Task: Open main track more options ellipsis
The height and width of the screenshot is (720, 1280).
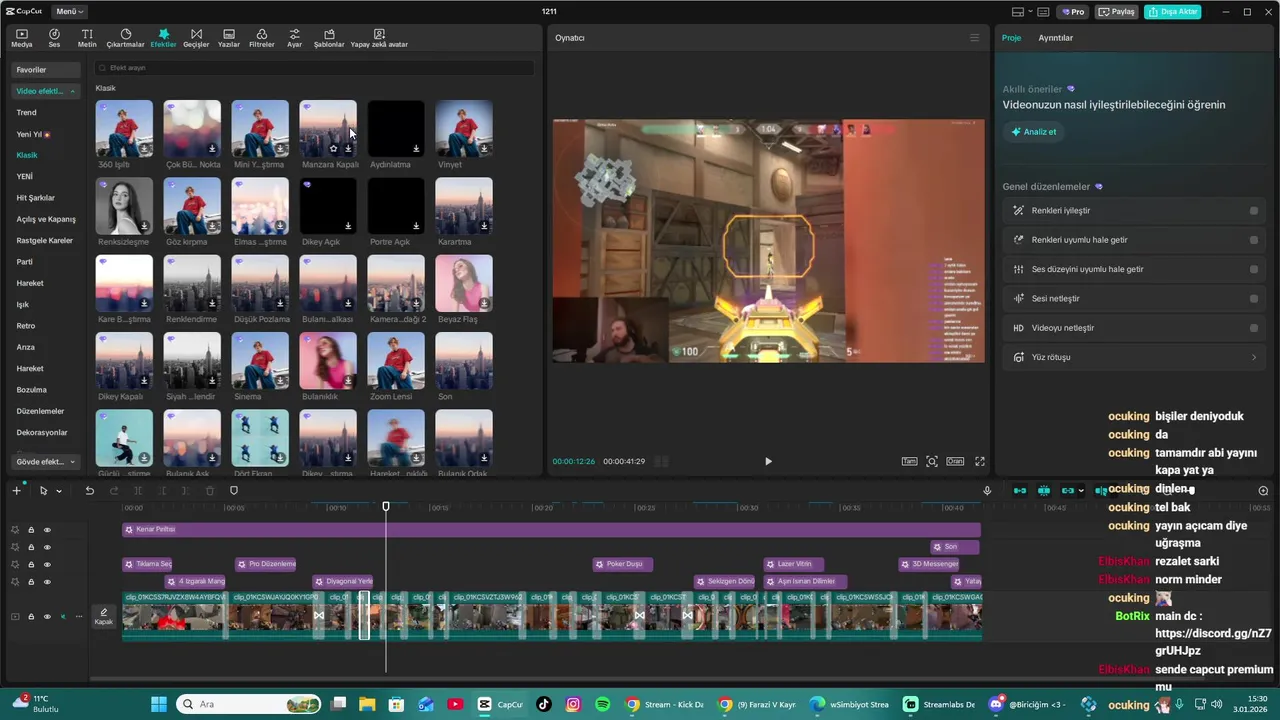Action: [79, 616]
